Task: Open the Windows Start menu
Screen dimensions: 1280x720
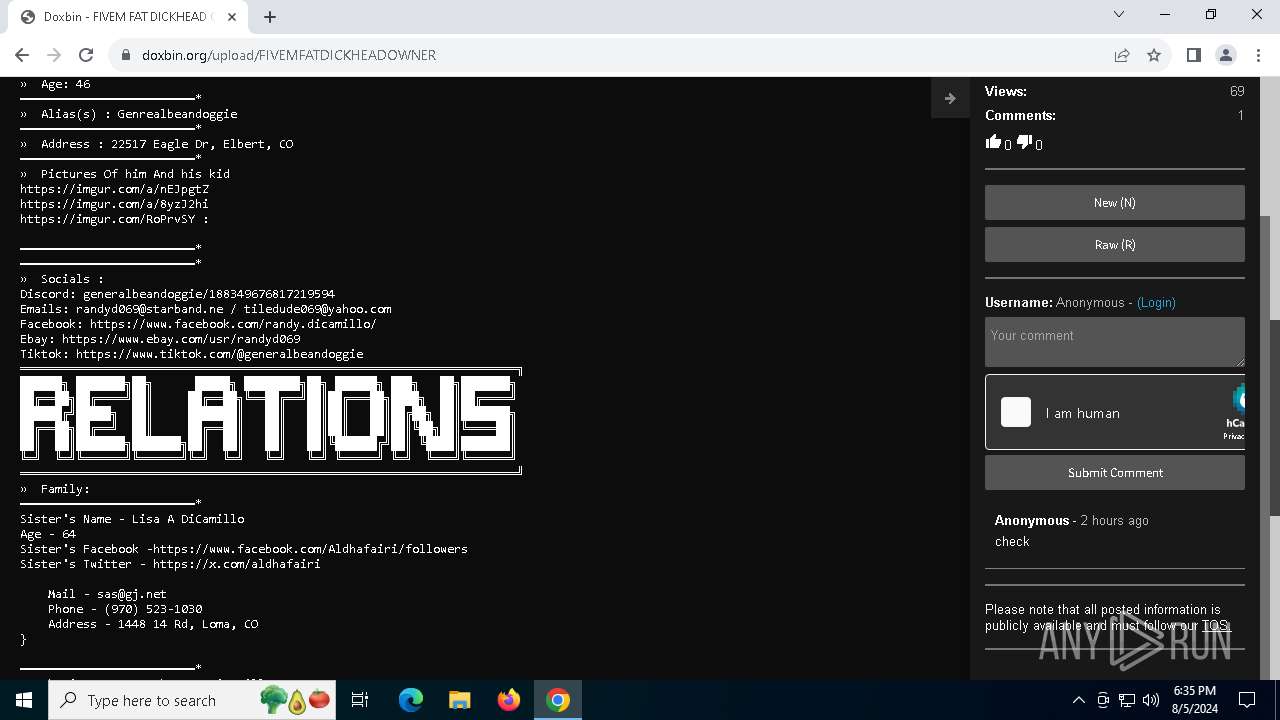Action: pyautogui.click(x=24, y=700)
